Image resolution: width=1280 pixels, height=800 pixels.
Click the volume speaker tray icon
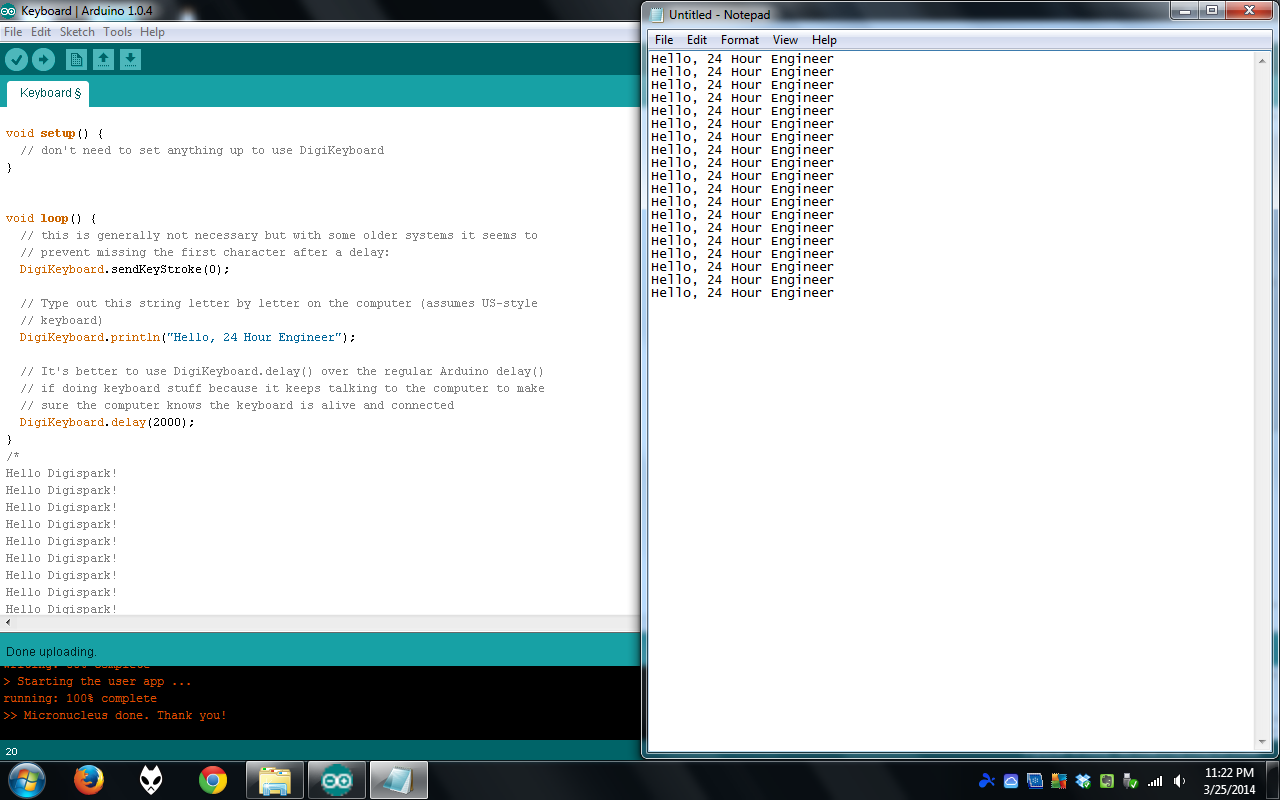[x=1180, y=781]
